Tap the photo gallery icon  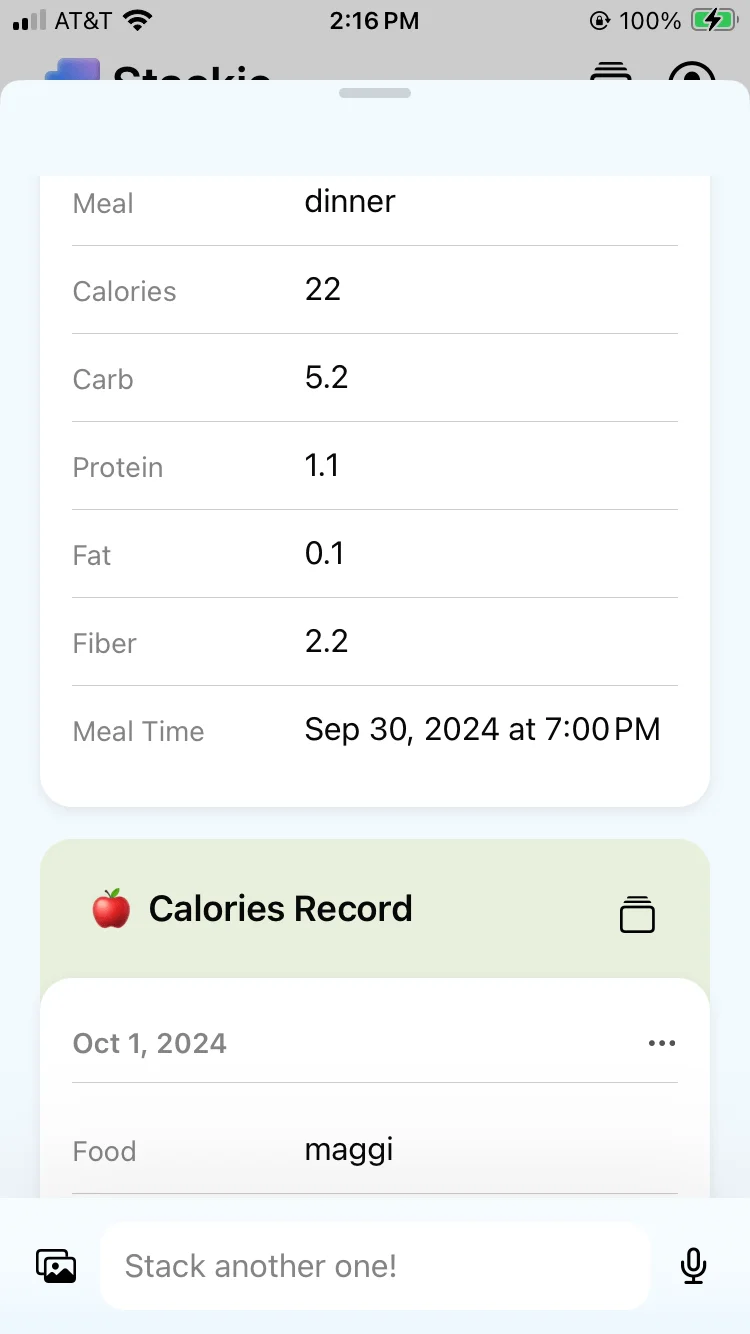(57, 1266)
